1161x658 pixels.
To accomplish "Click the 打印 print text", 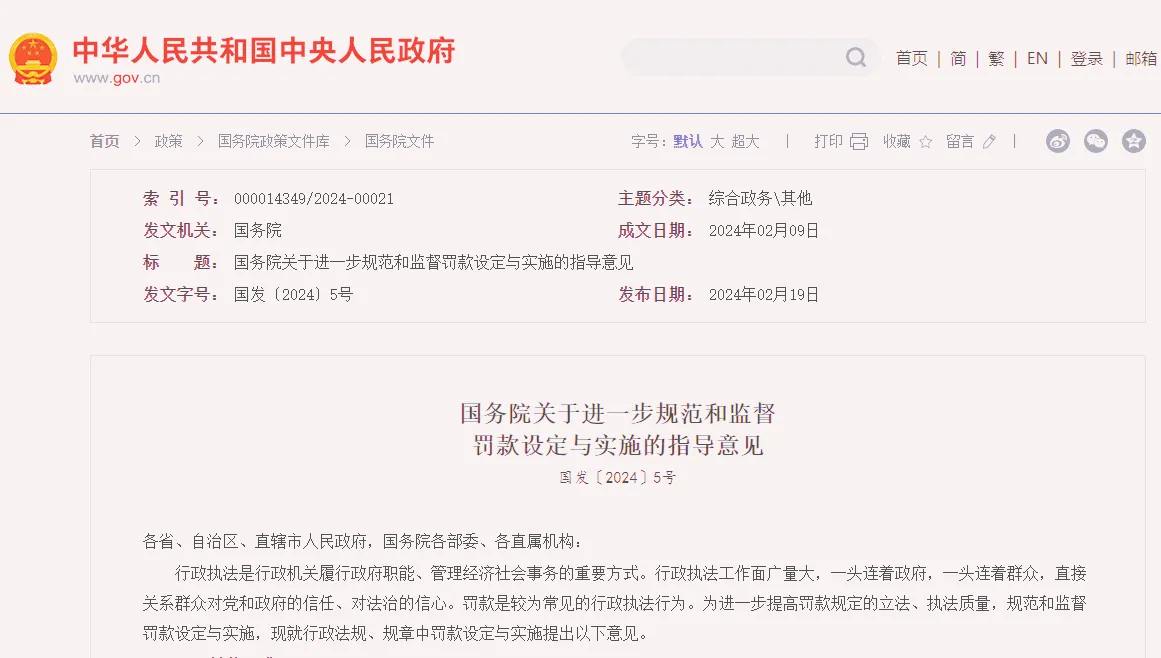I will (829, 141).
